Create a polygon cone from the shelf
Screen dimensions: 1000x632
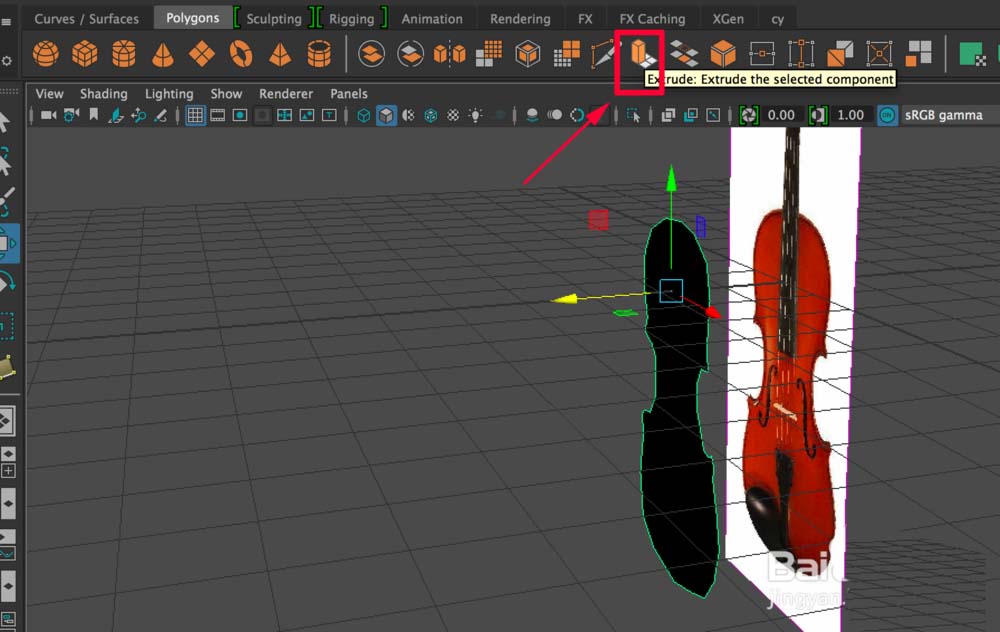click(x=163, y=54)
